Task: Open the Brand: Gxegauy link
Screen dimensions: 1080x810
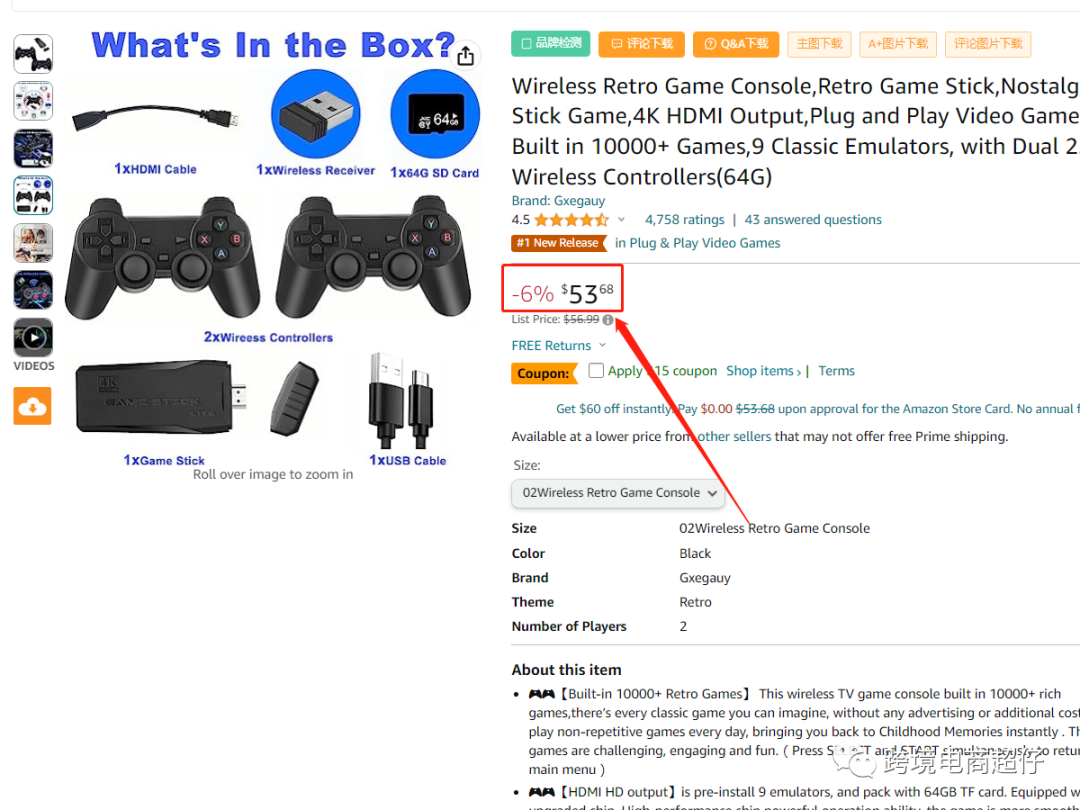Action: 558,200
